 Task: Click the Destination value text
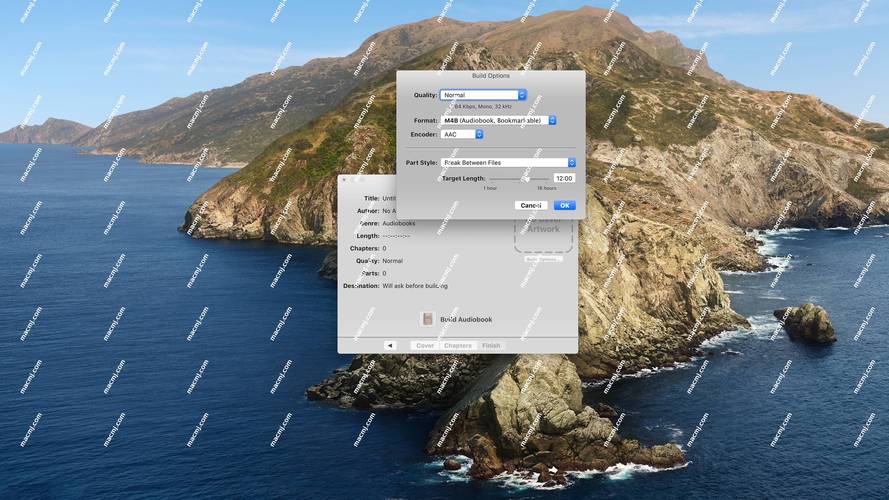coord(415,286)
